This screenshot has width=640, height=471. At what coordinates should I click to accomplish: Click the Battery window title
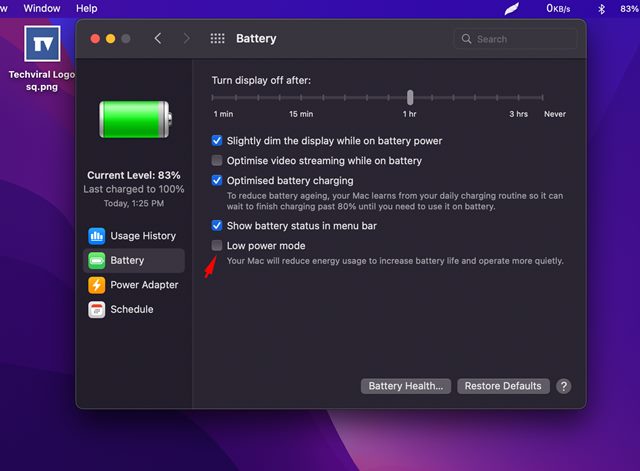pos(256,39)
